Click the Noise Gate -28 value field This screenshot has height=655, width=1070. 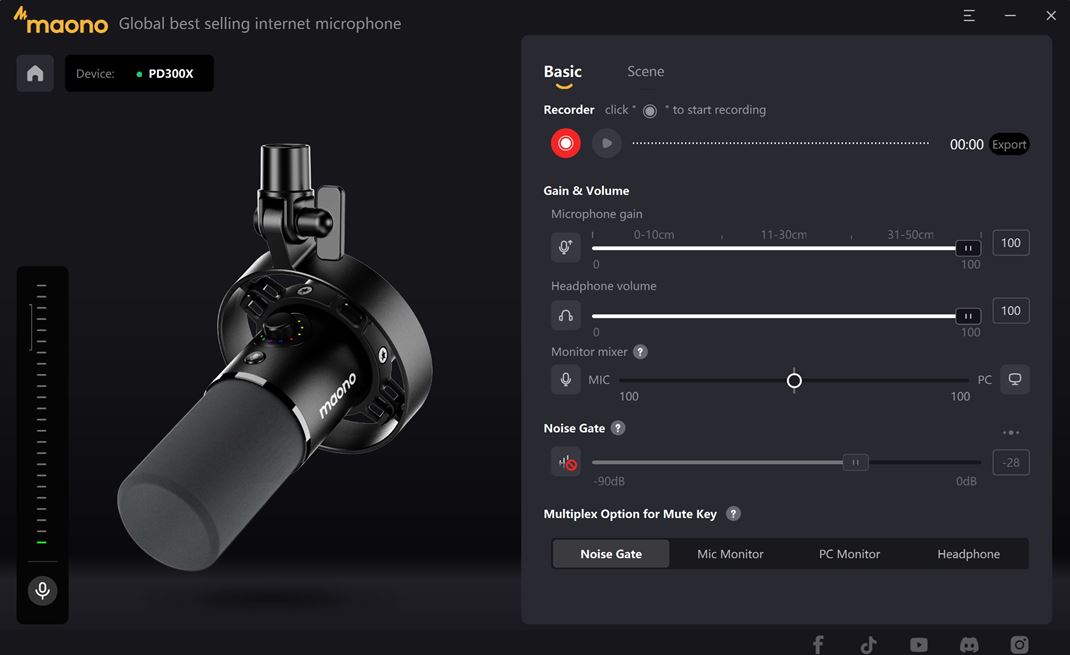(1011, 463)
